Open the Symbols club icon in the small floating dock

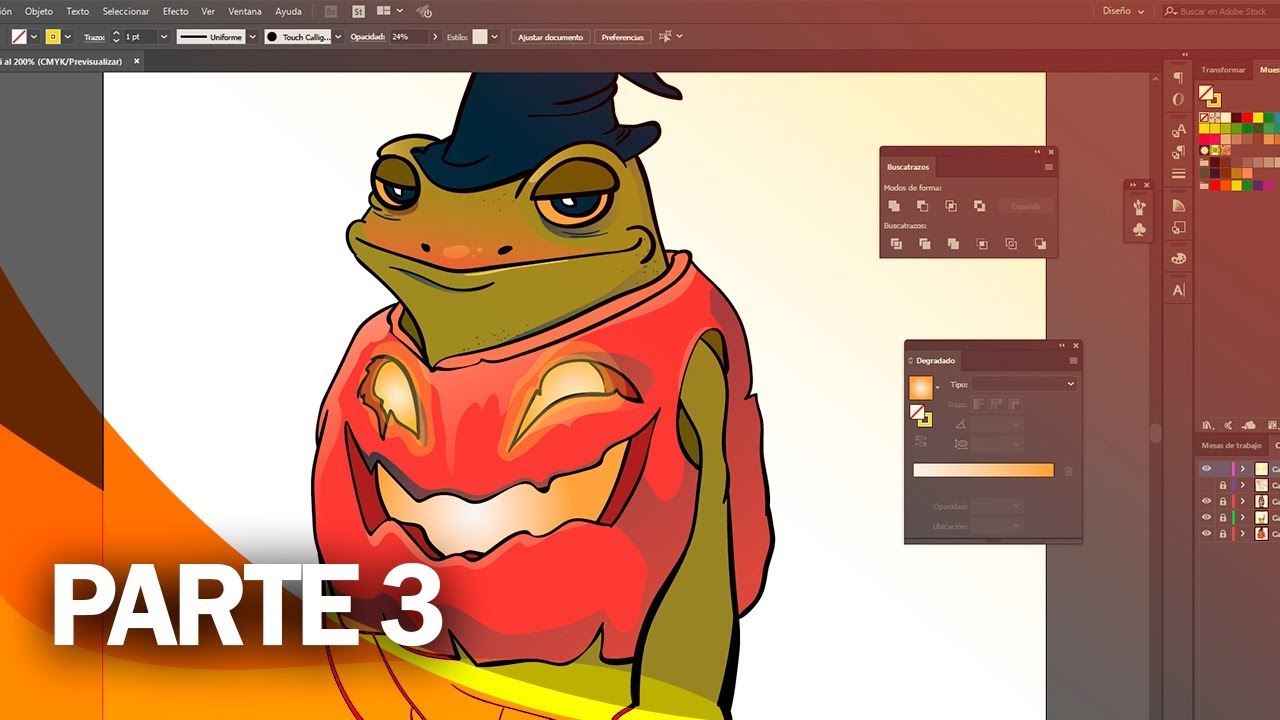coord(1139,230)
